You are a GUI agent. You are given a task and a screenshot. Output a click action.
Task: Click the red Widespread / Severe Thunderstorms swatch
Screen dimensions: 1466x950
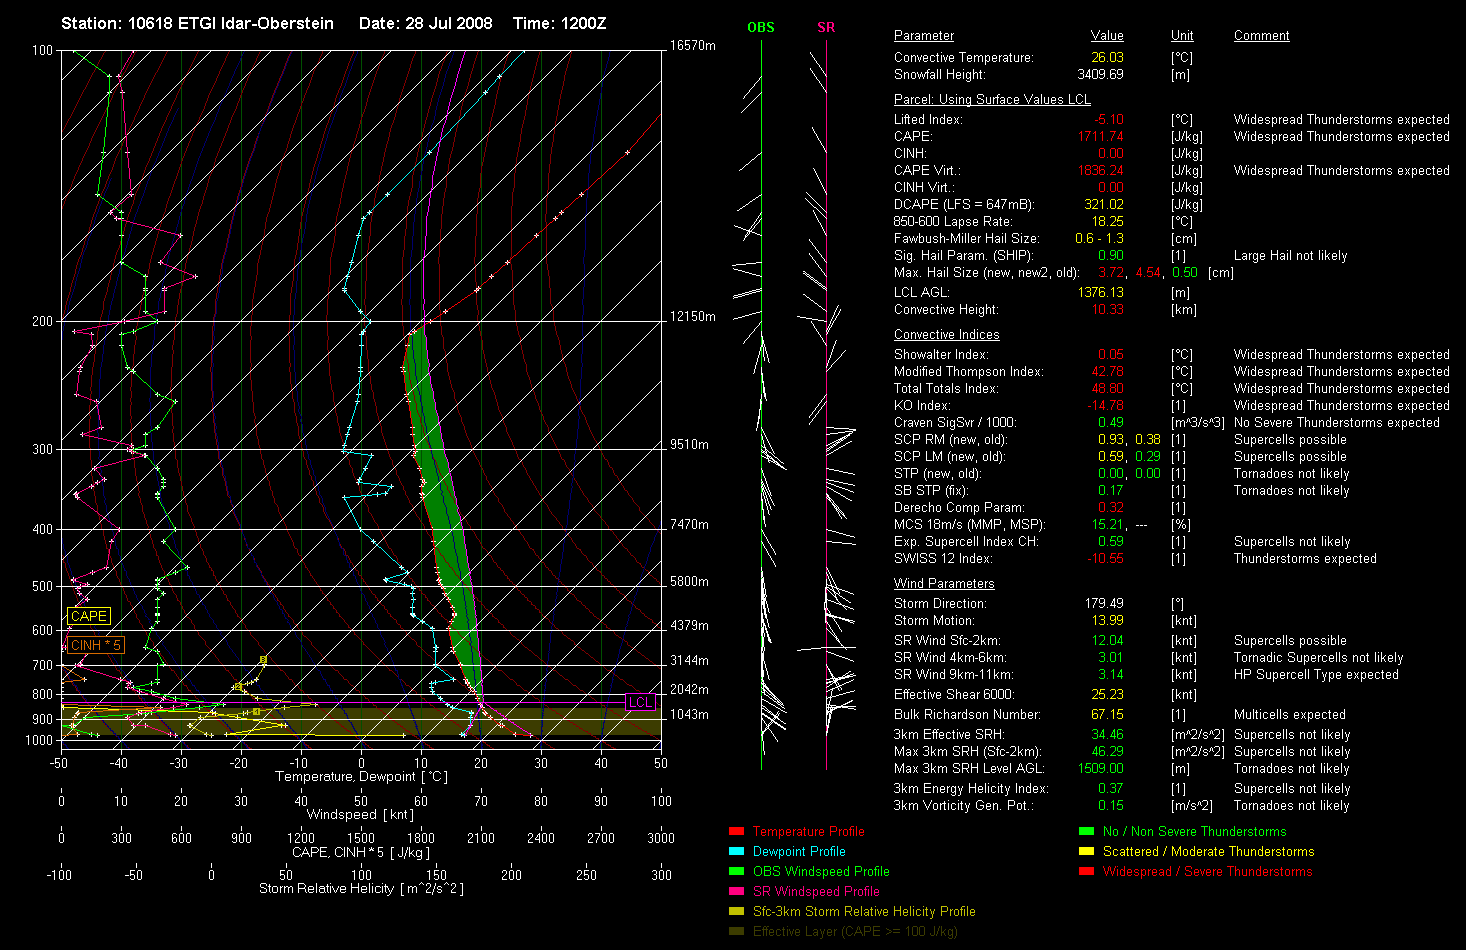1086,871
